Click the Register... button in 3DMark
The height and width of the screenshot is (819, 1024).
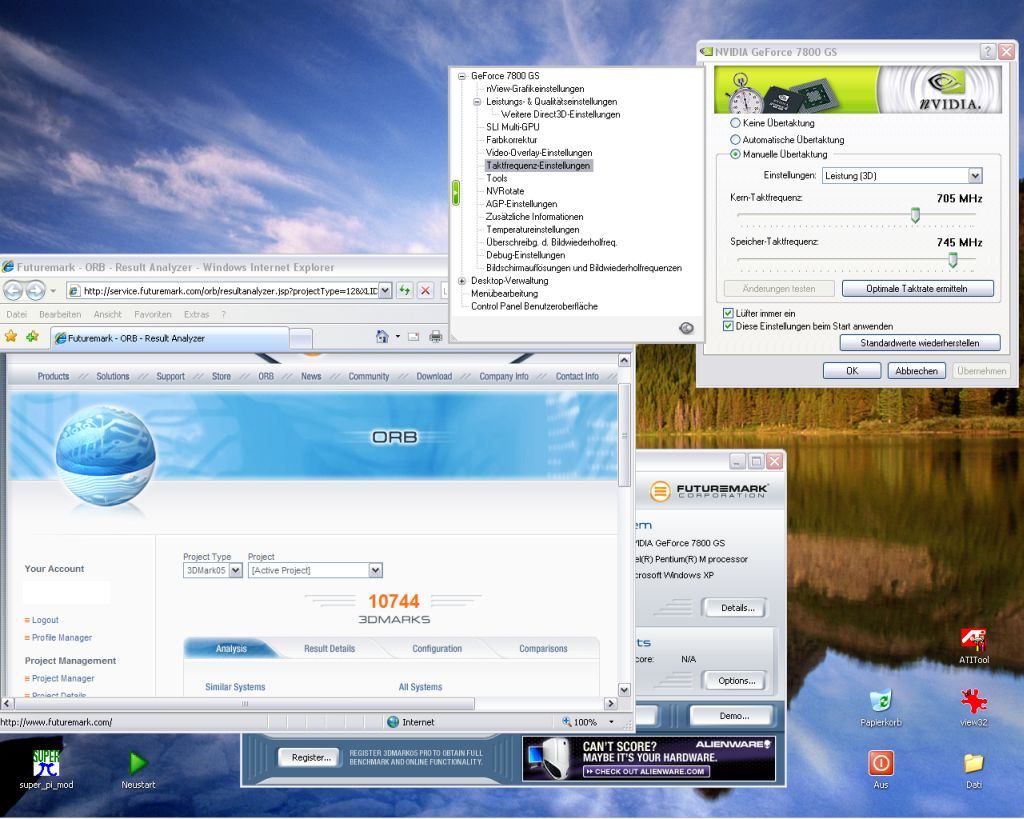click(311, 758)
